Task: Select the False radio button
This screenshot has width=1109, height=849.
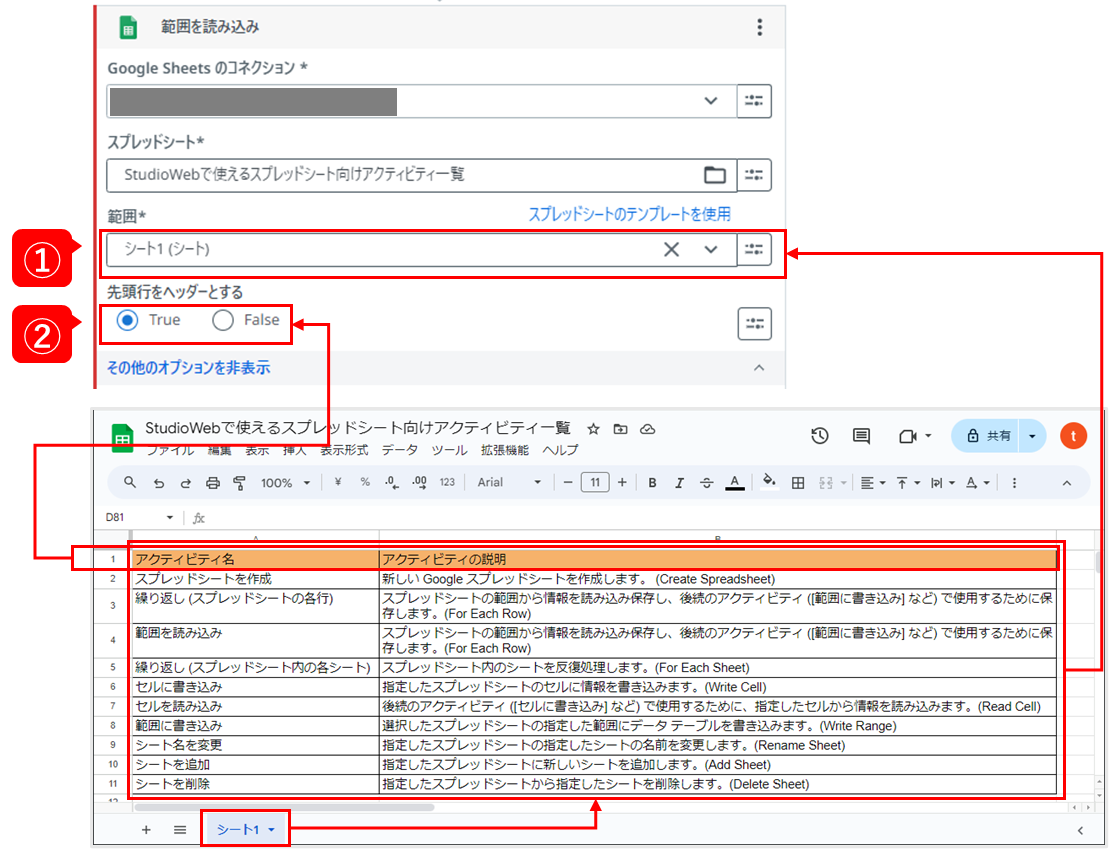Action: 223,320
